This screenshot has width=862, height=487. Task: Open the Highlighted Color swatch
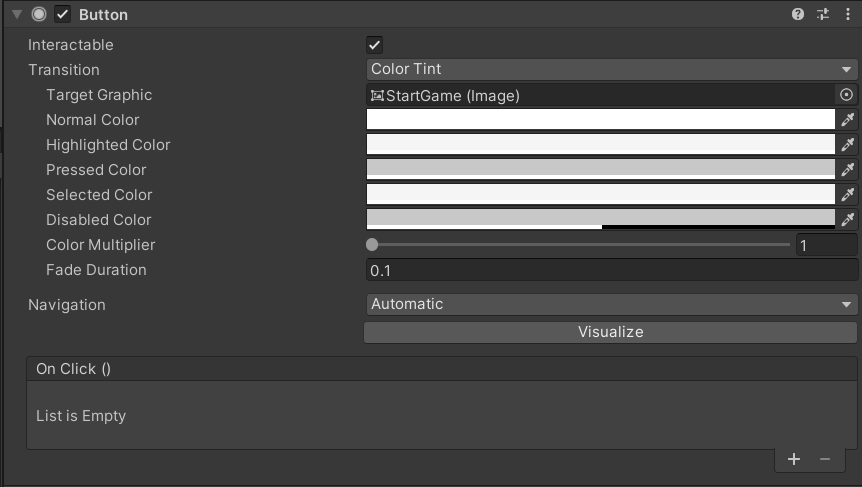click(x=600, y=145)
